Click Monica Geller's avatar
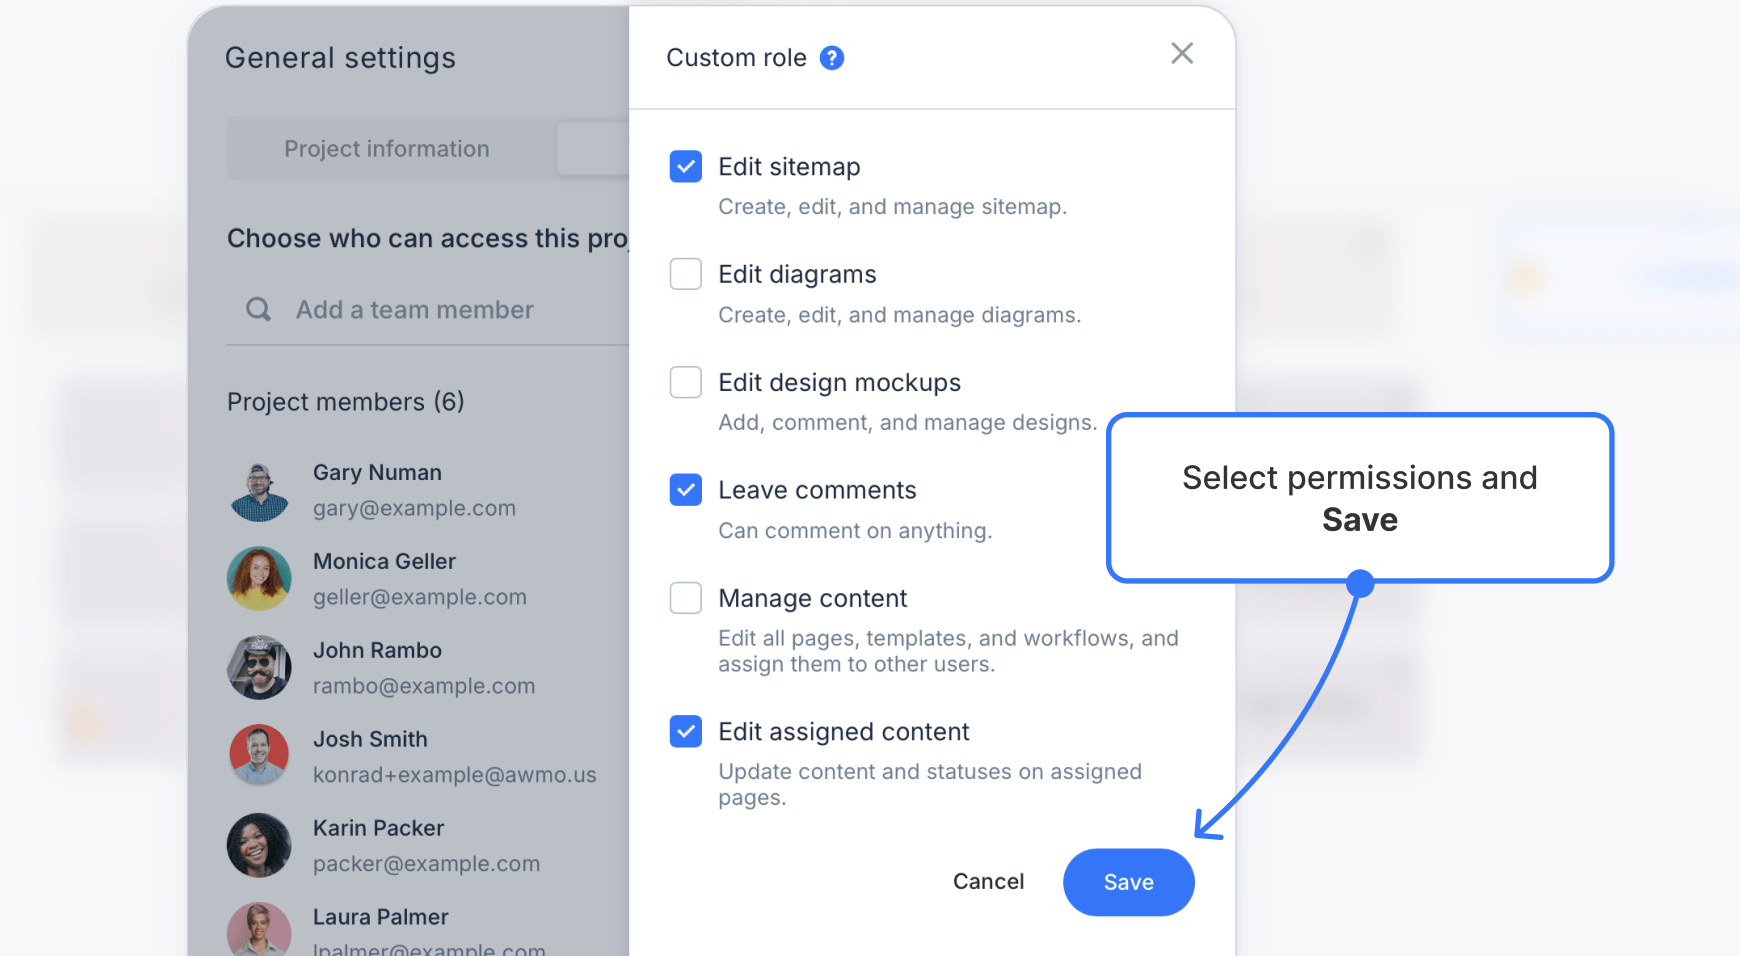 tap(258, 578)
